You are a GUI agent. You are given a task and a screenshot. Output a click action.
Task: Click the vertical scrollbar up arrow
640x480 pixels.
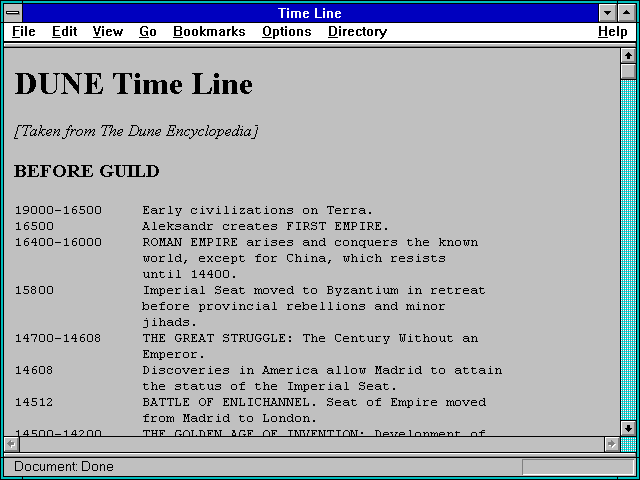click(x=628, y=56)
